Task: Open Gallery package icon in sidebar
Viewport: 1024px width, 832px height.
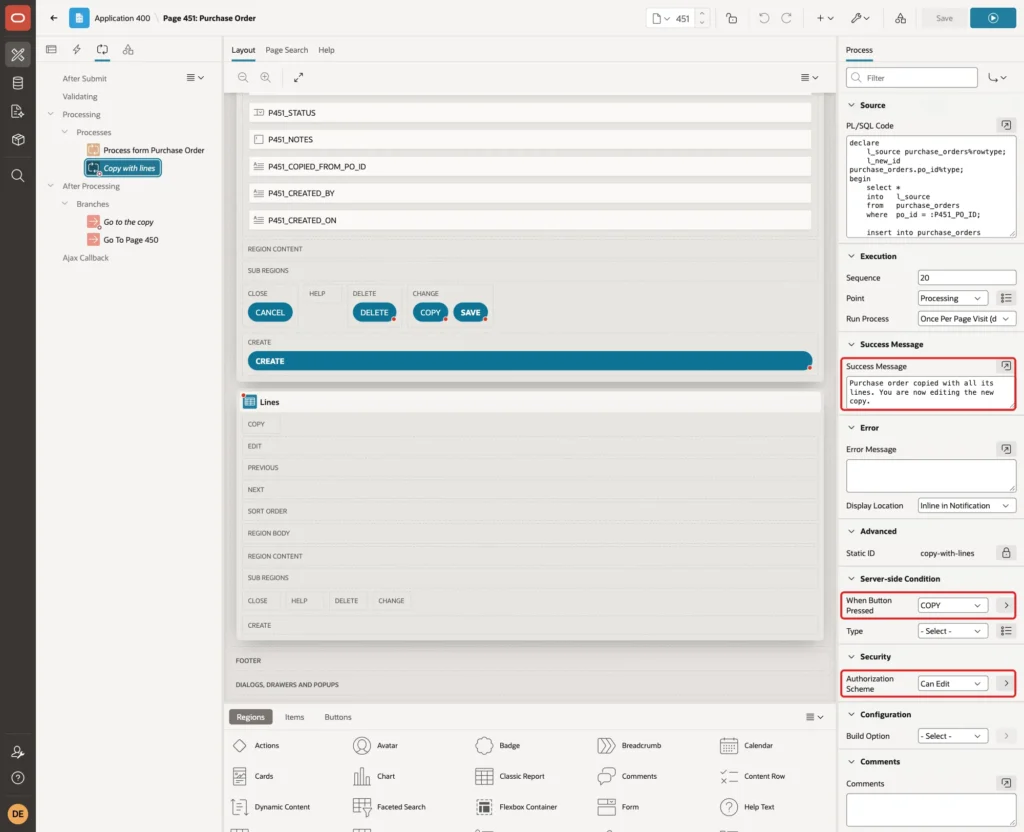Action: pyautogui.click(x=18, y=139)
